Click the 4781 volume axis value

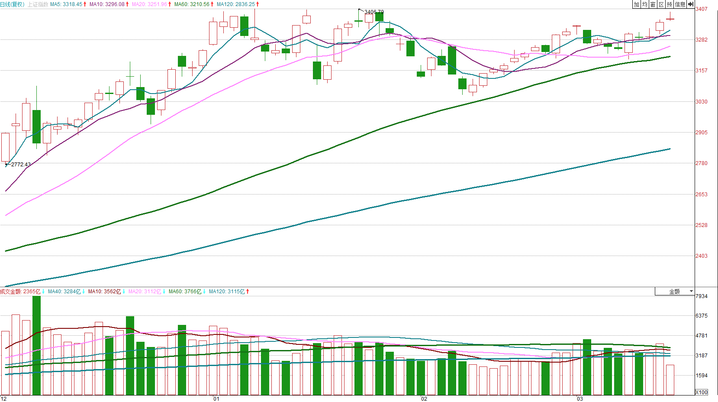point(702,336)
